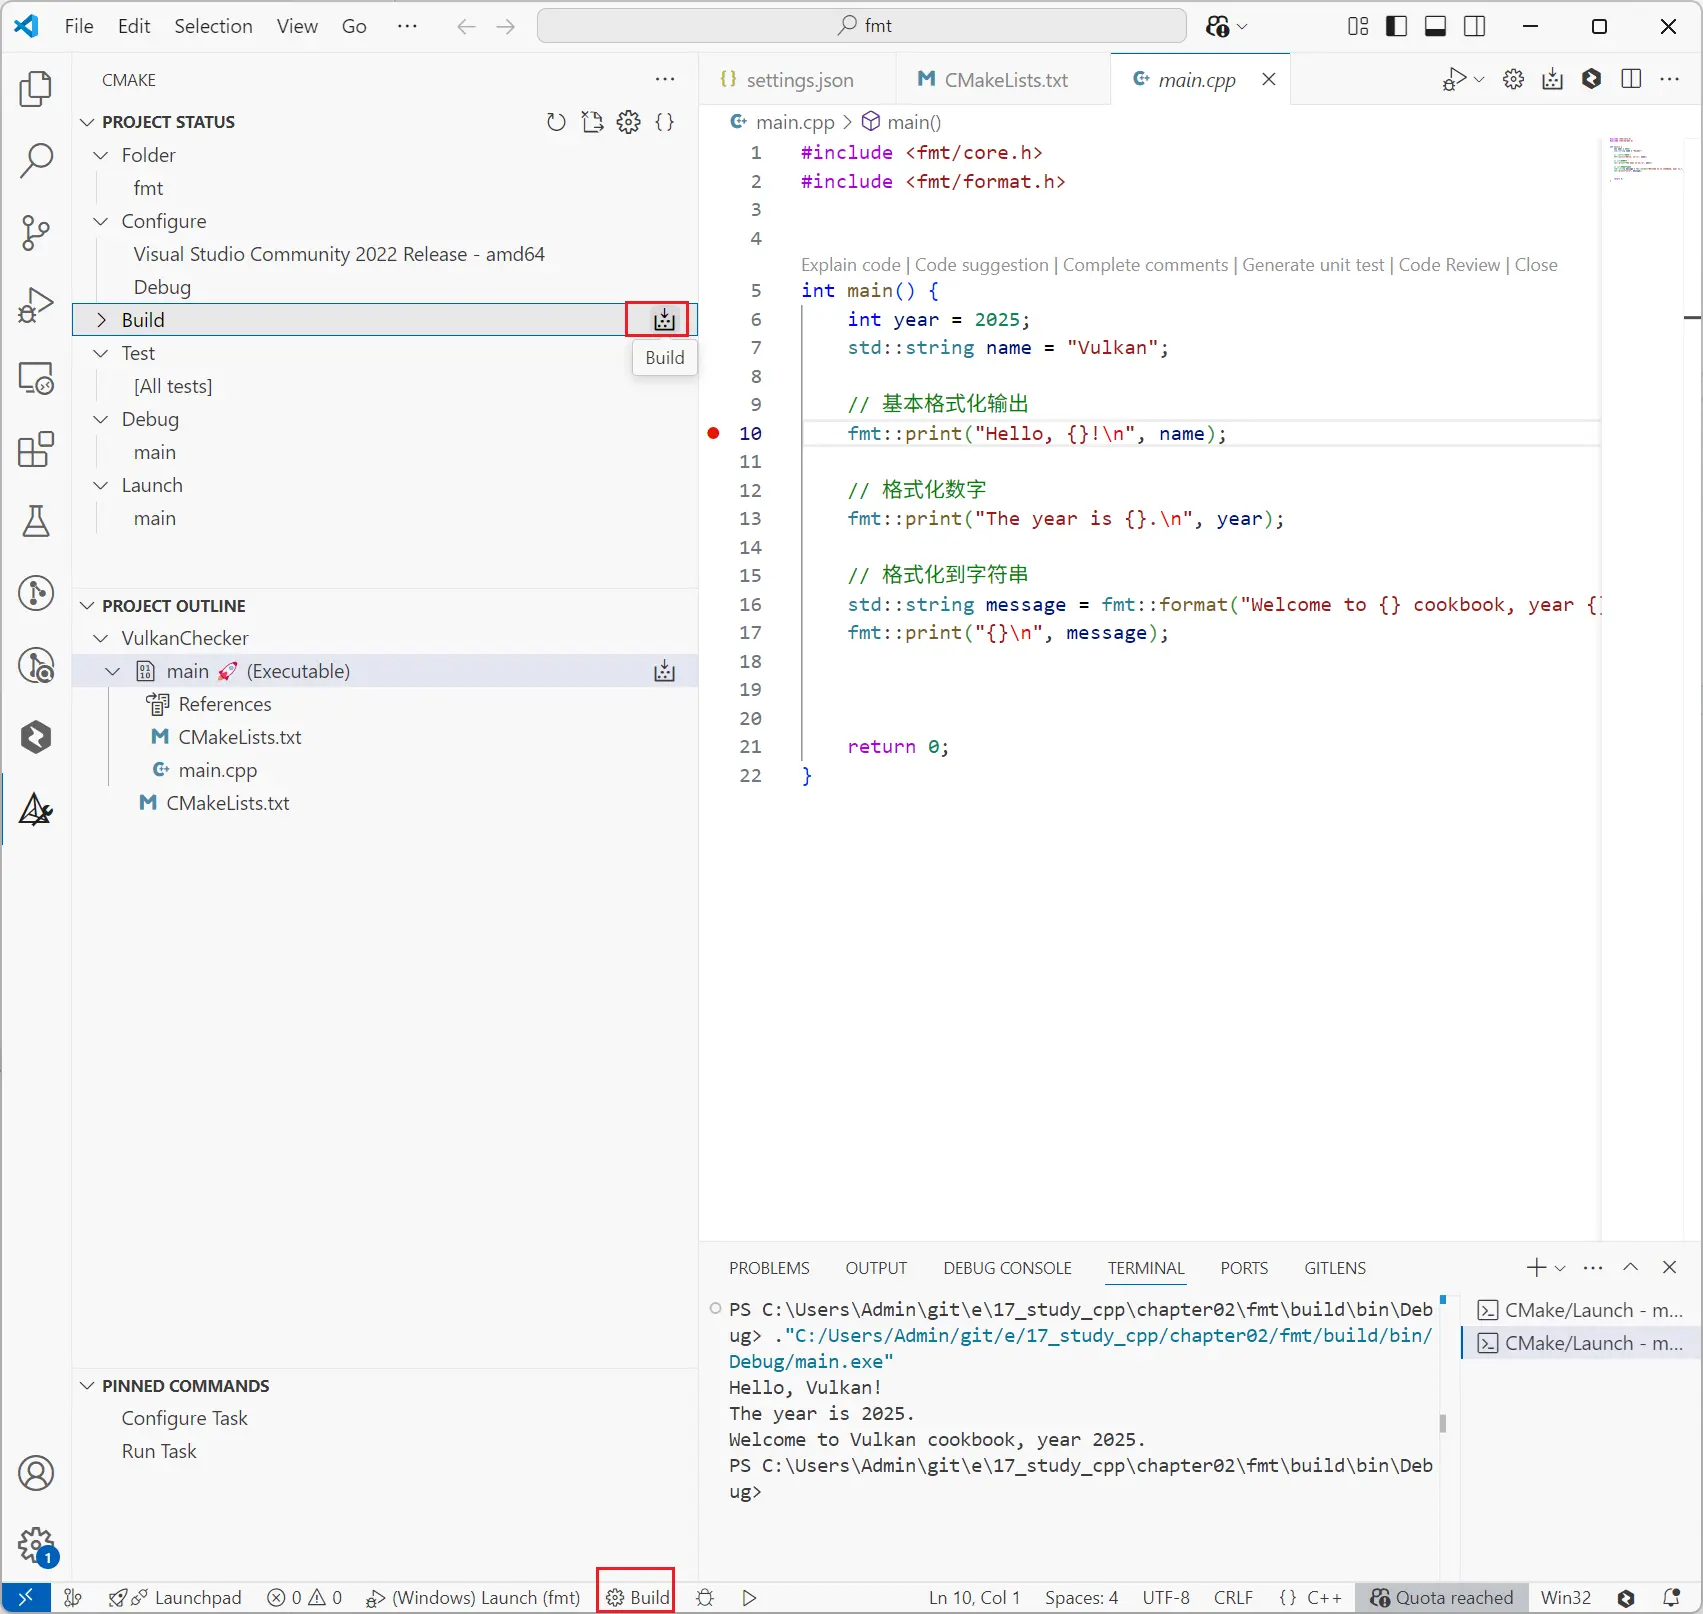Click the terminal panel scrollbar
Viewport: 1703px width, 1614px height.
(1442, 1422)
